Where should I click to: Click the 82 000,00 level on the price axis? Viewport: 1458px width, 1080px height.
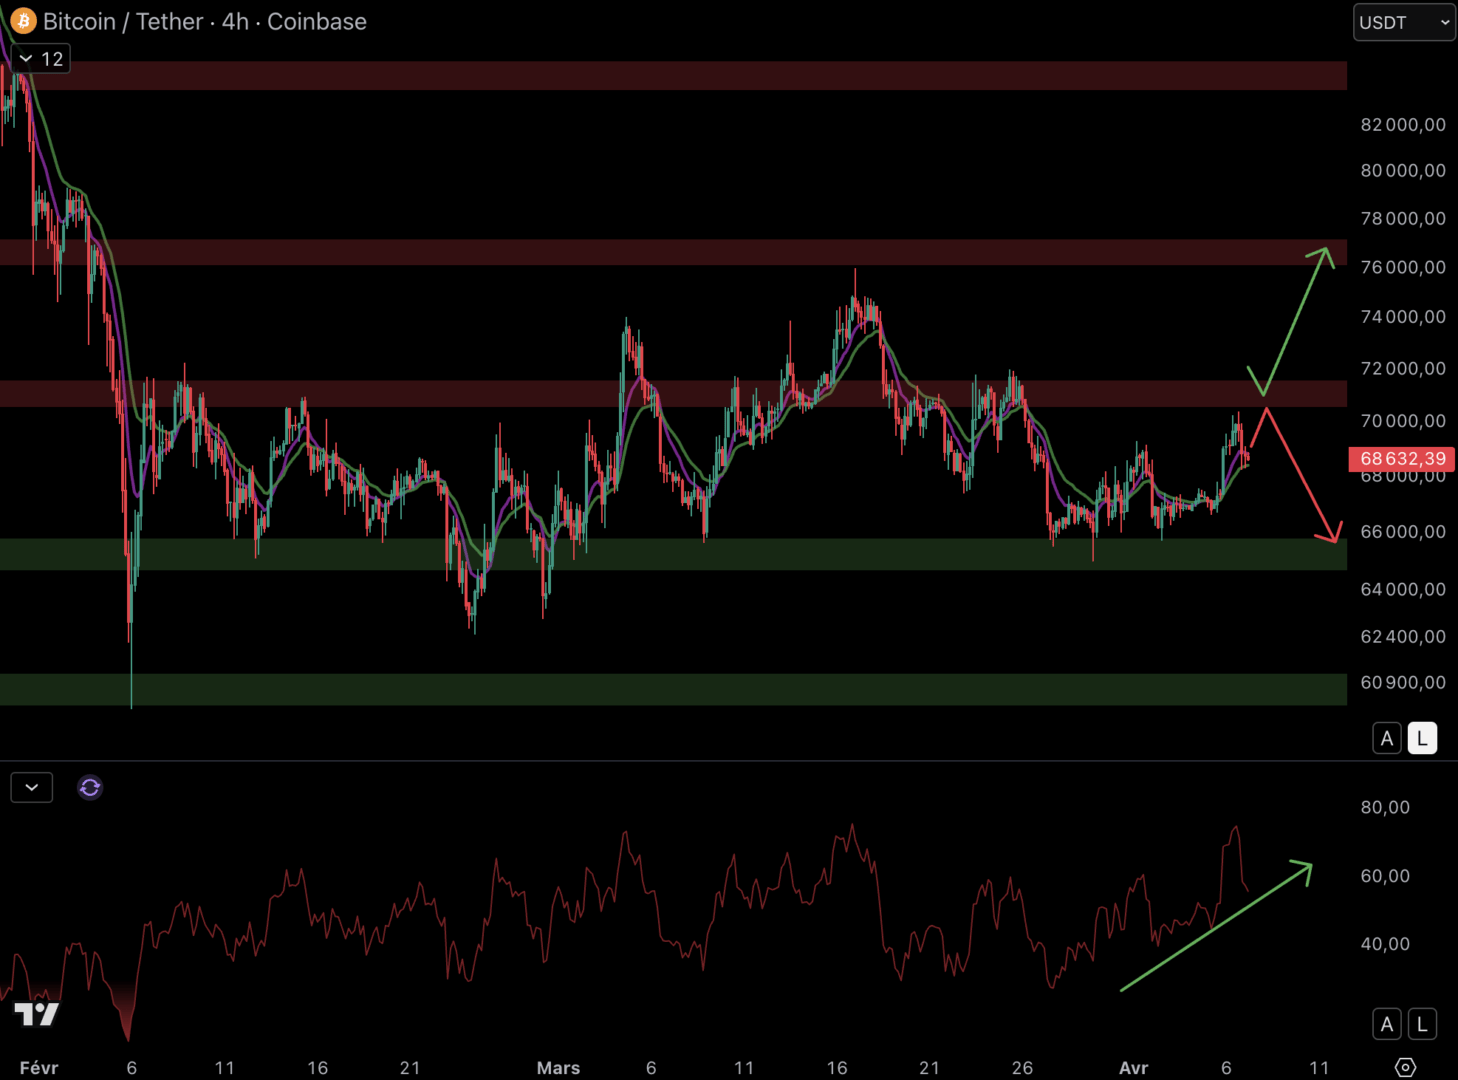pos(1402,125)
